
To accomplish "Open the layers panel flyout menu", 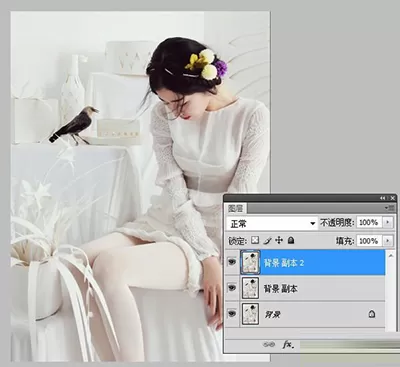I will point(389,208).
